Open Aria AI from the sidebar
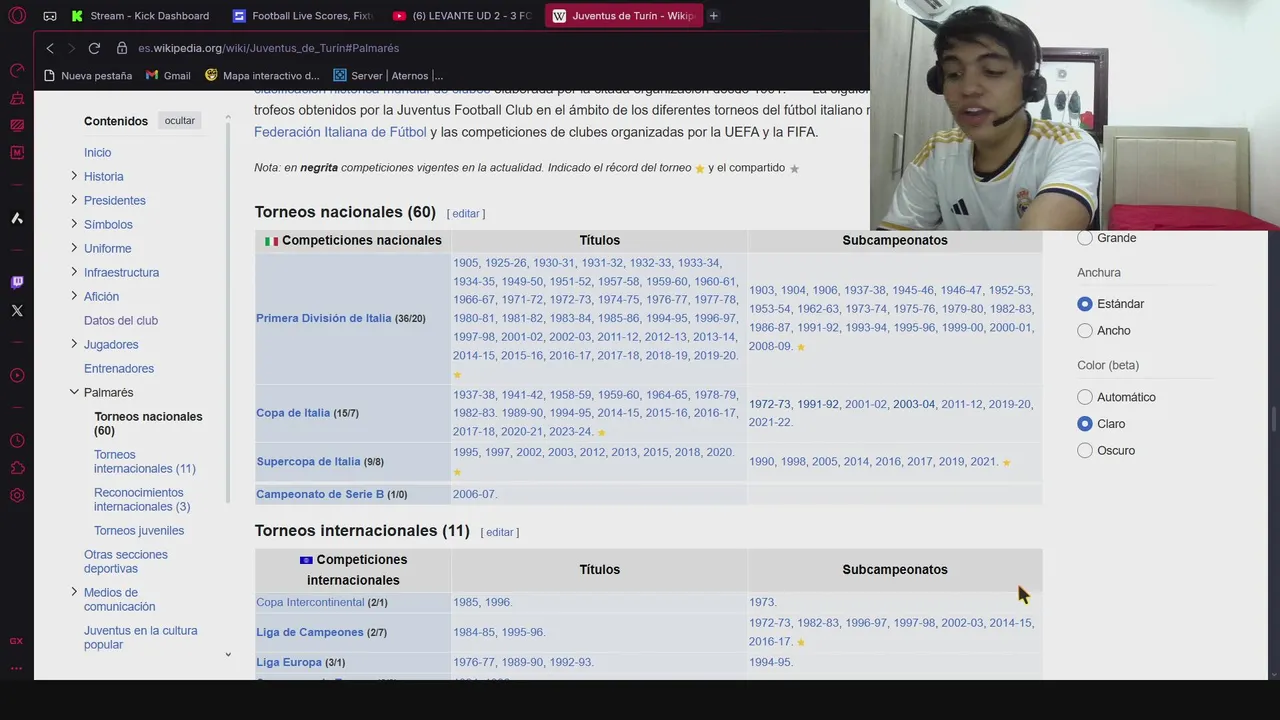 pos(17,218)
